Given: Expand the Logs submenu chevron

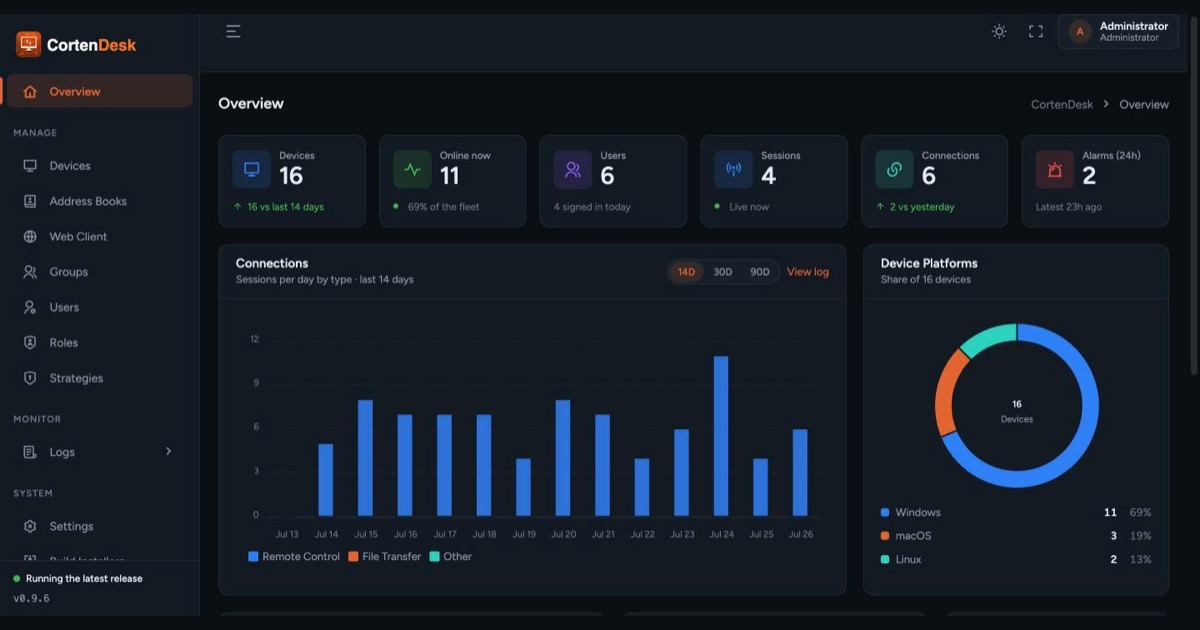Looking at the screenshot, I should point(168,452).
